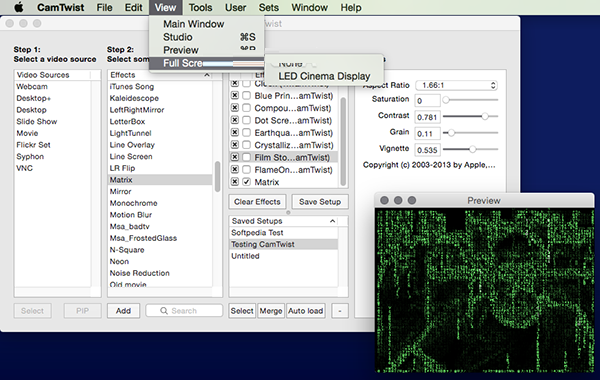Adjust the Contrast slider handle

click(485, 116)
